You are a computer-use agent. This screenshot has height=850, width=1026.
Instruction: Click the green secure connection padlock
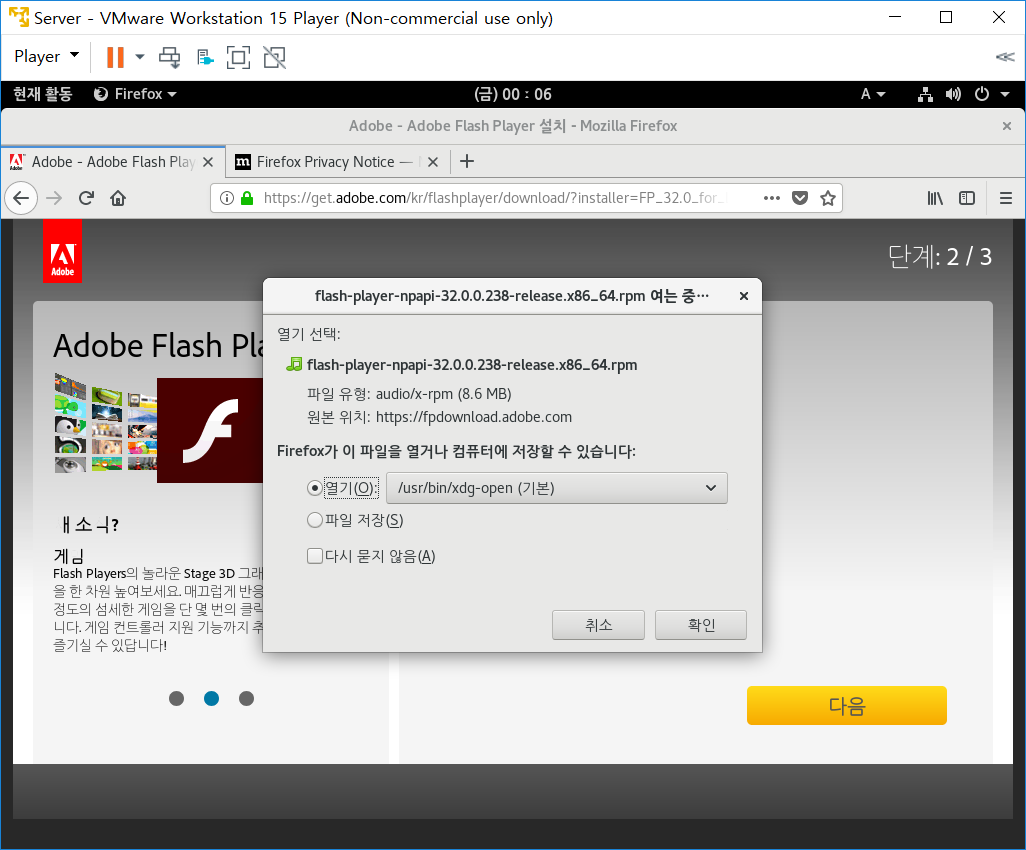point(247,198)
